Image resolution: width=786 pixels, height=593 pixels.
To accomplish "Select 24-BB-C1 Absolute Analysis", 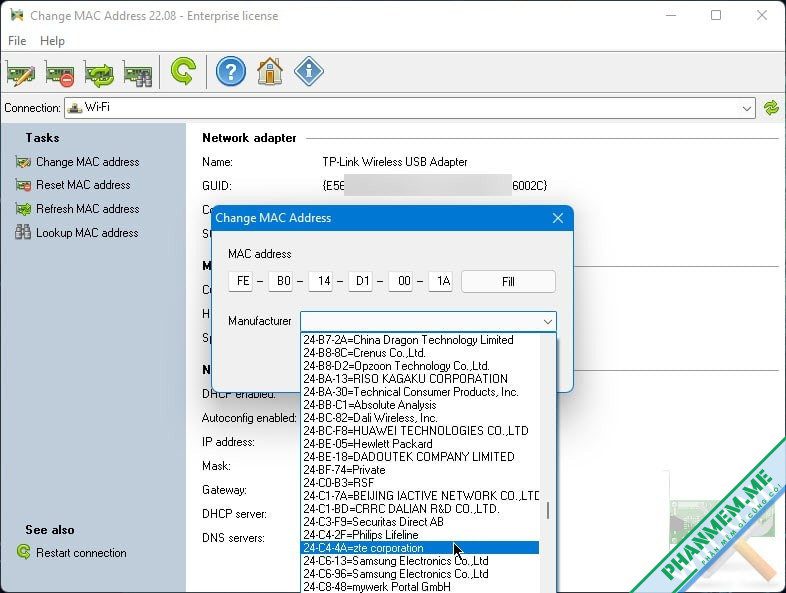I will (420, 405).
